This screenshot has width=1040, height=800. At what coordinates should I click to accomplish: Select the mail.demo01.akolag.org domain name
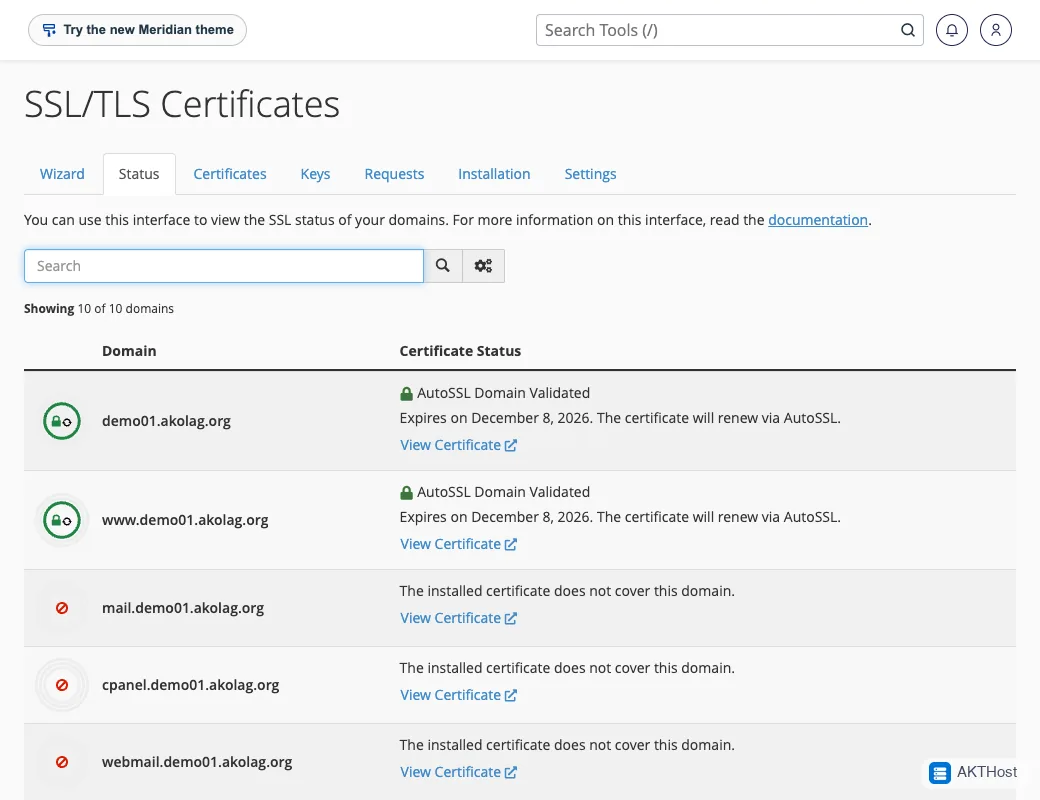(x=183, y=608)
